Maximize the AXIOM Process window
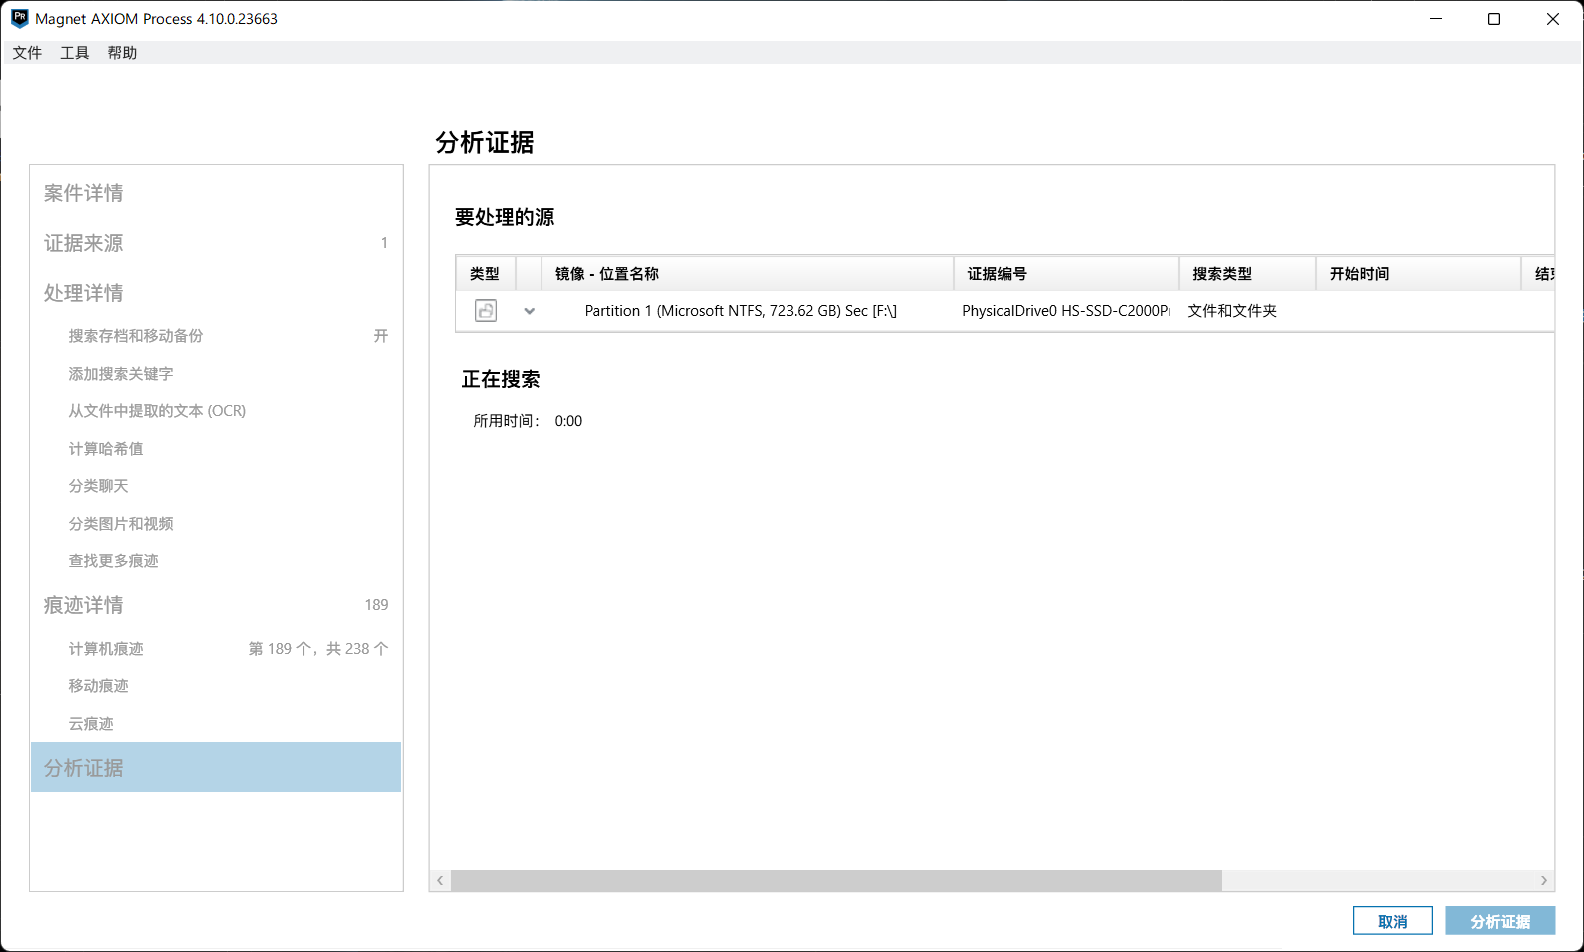This screenshot has height=952, width=1584. click(x=1494, y=19)
